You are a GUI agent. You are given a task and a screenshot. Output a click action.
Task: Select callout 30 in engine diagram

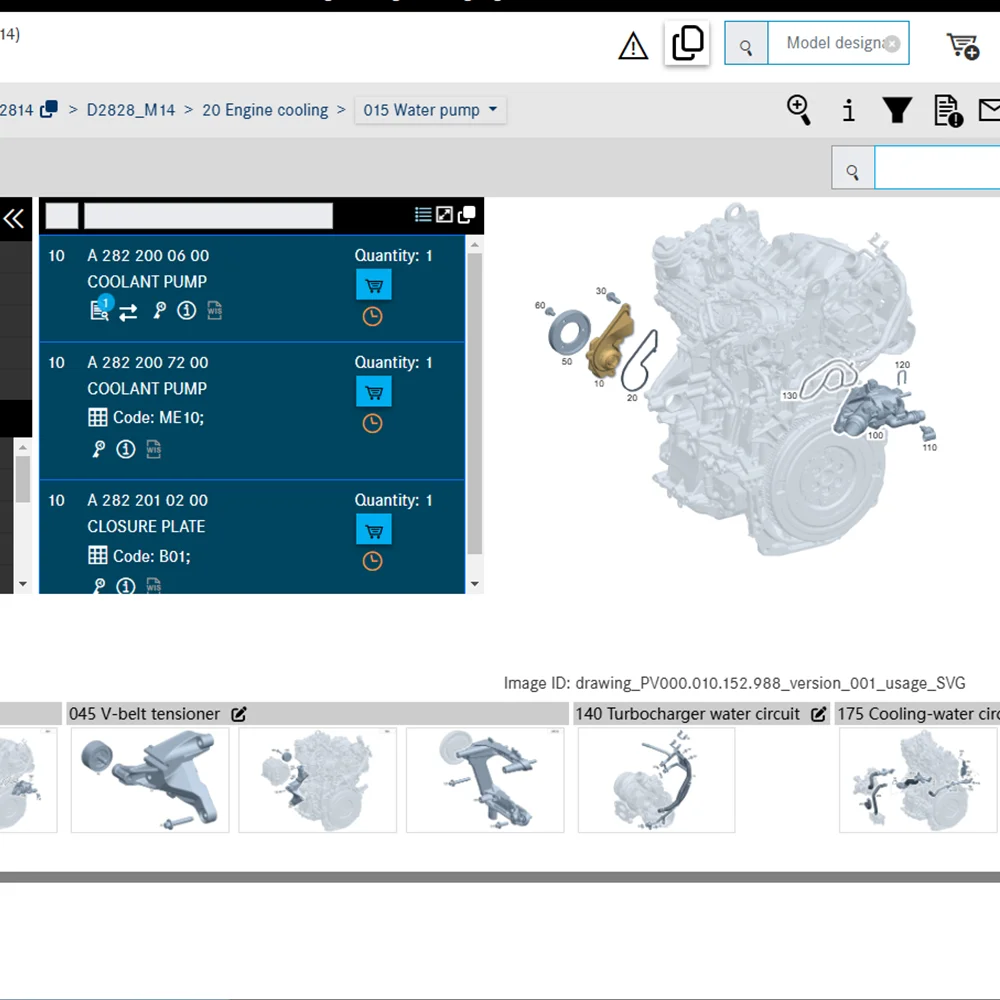click(x=601, y=291)
